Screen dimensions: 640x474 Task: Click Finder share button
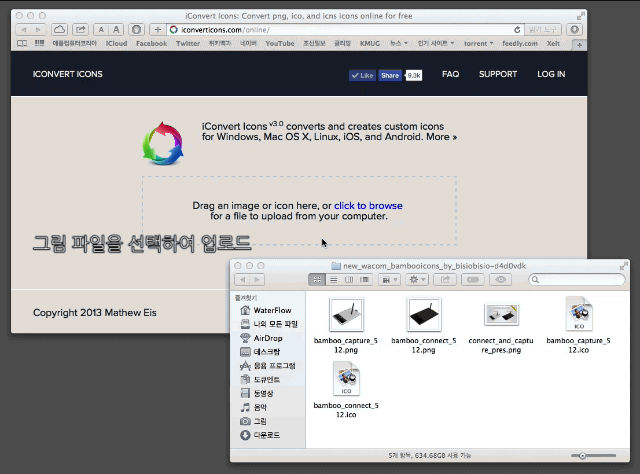coord(445,280)
